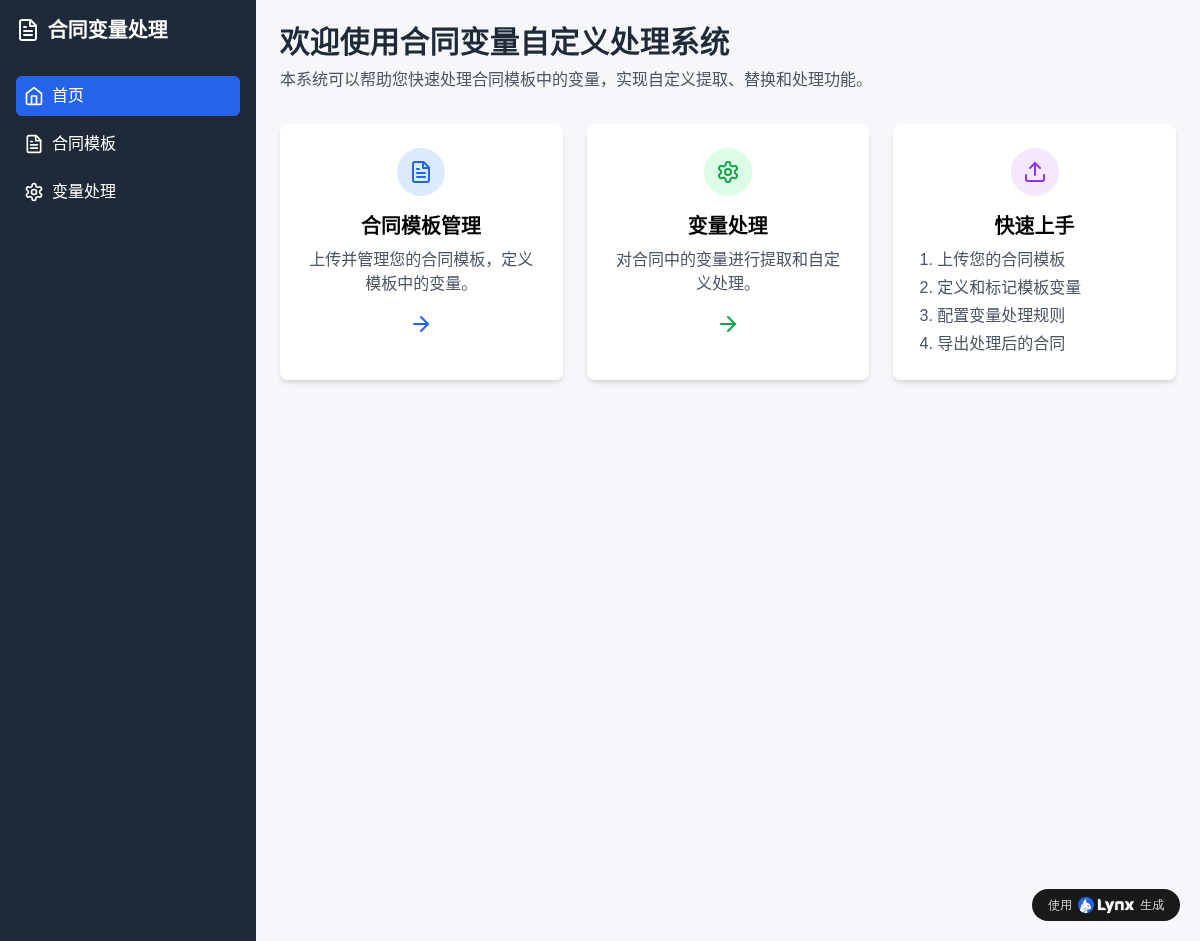Click the document logo icon beside 合同变量处理

tap(28, 30)
